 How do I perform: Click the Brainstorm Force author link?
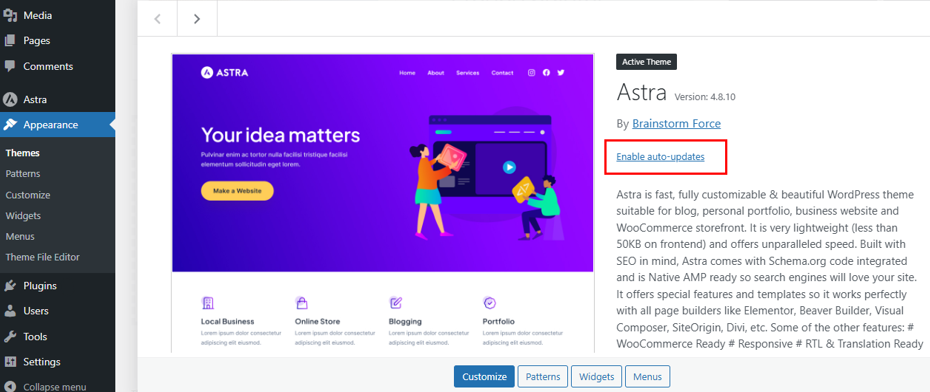pos(676,124)
